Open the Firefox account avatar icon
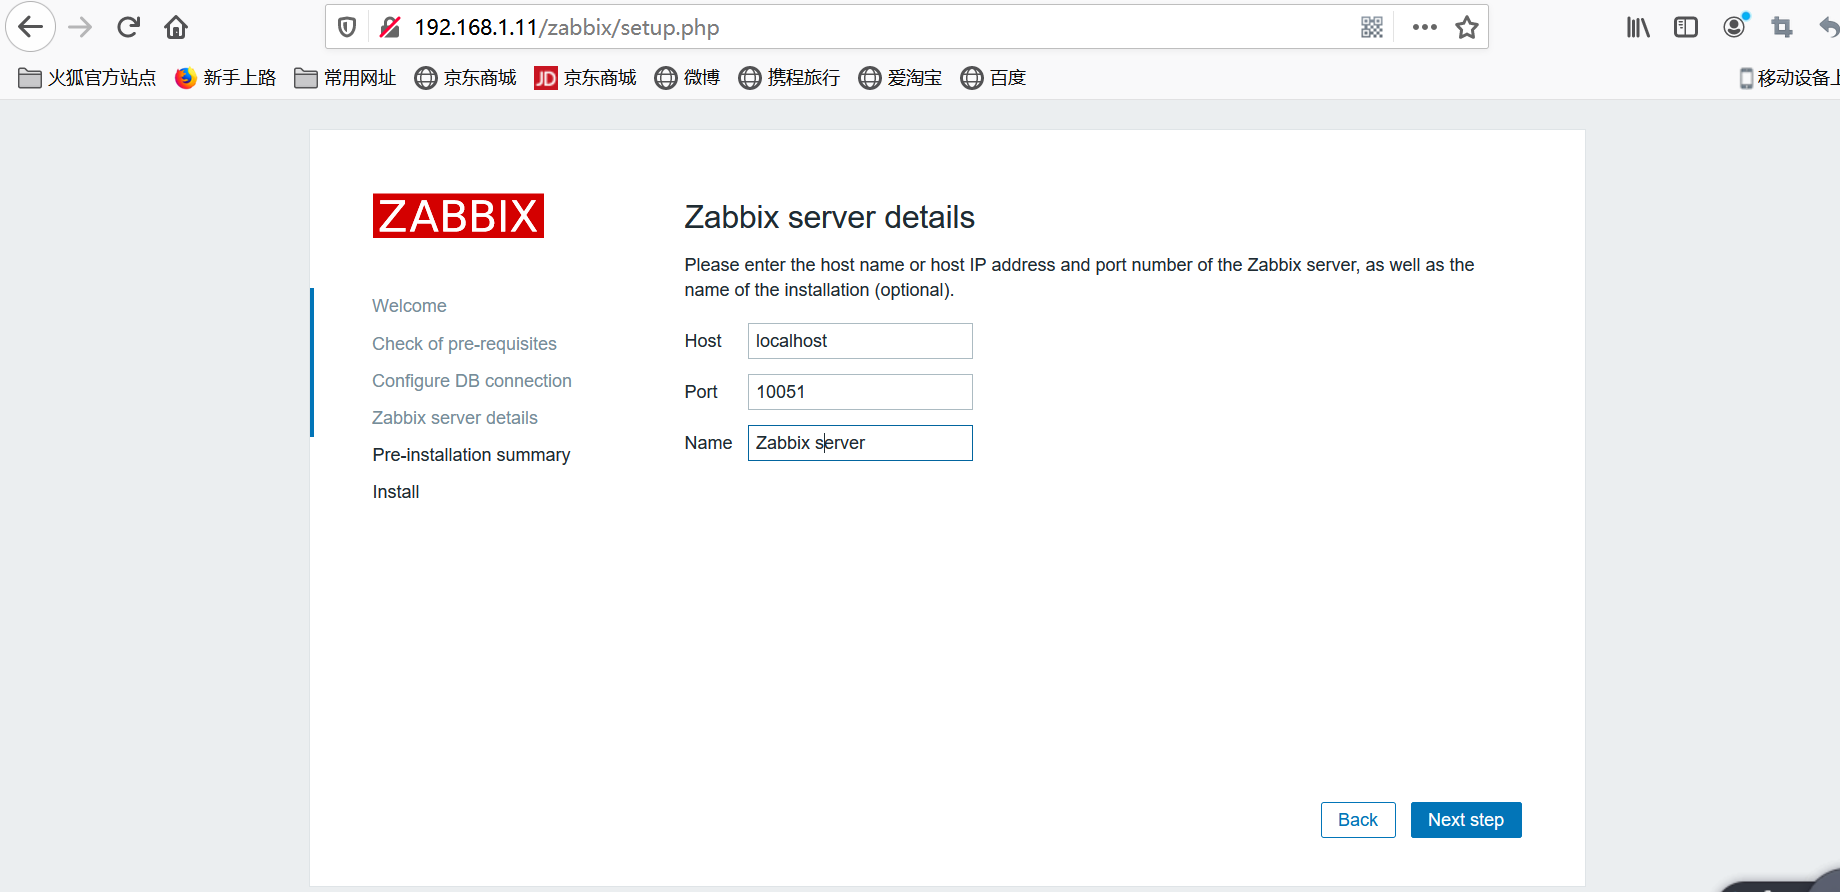 1735,26
